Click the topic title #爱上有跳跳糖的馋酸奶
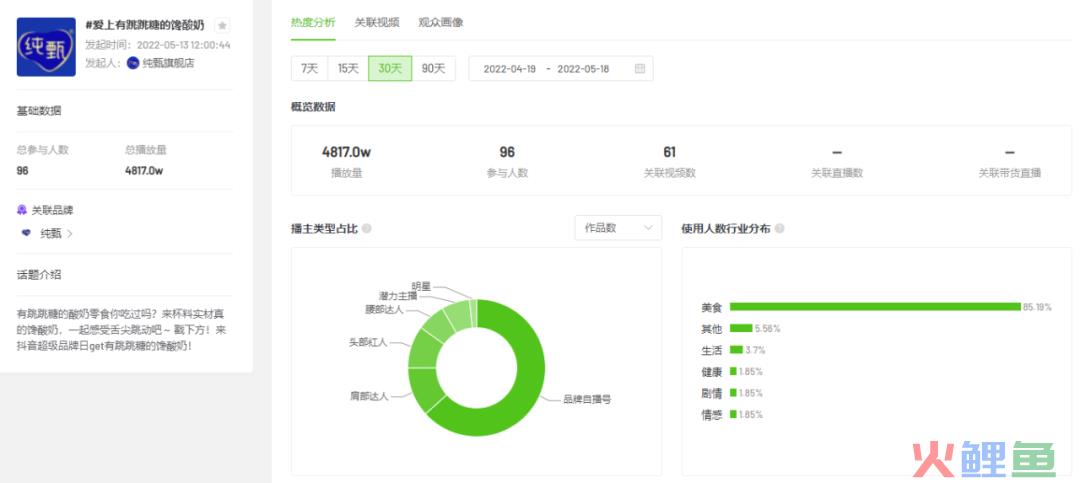 [x=145, y=25]
